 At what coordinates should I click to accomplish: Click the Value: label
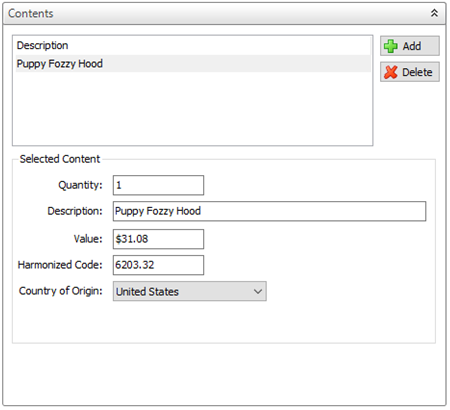(88, 239)
